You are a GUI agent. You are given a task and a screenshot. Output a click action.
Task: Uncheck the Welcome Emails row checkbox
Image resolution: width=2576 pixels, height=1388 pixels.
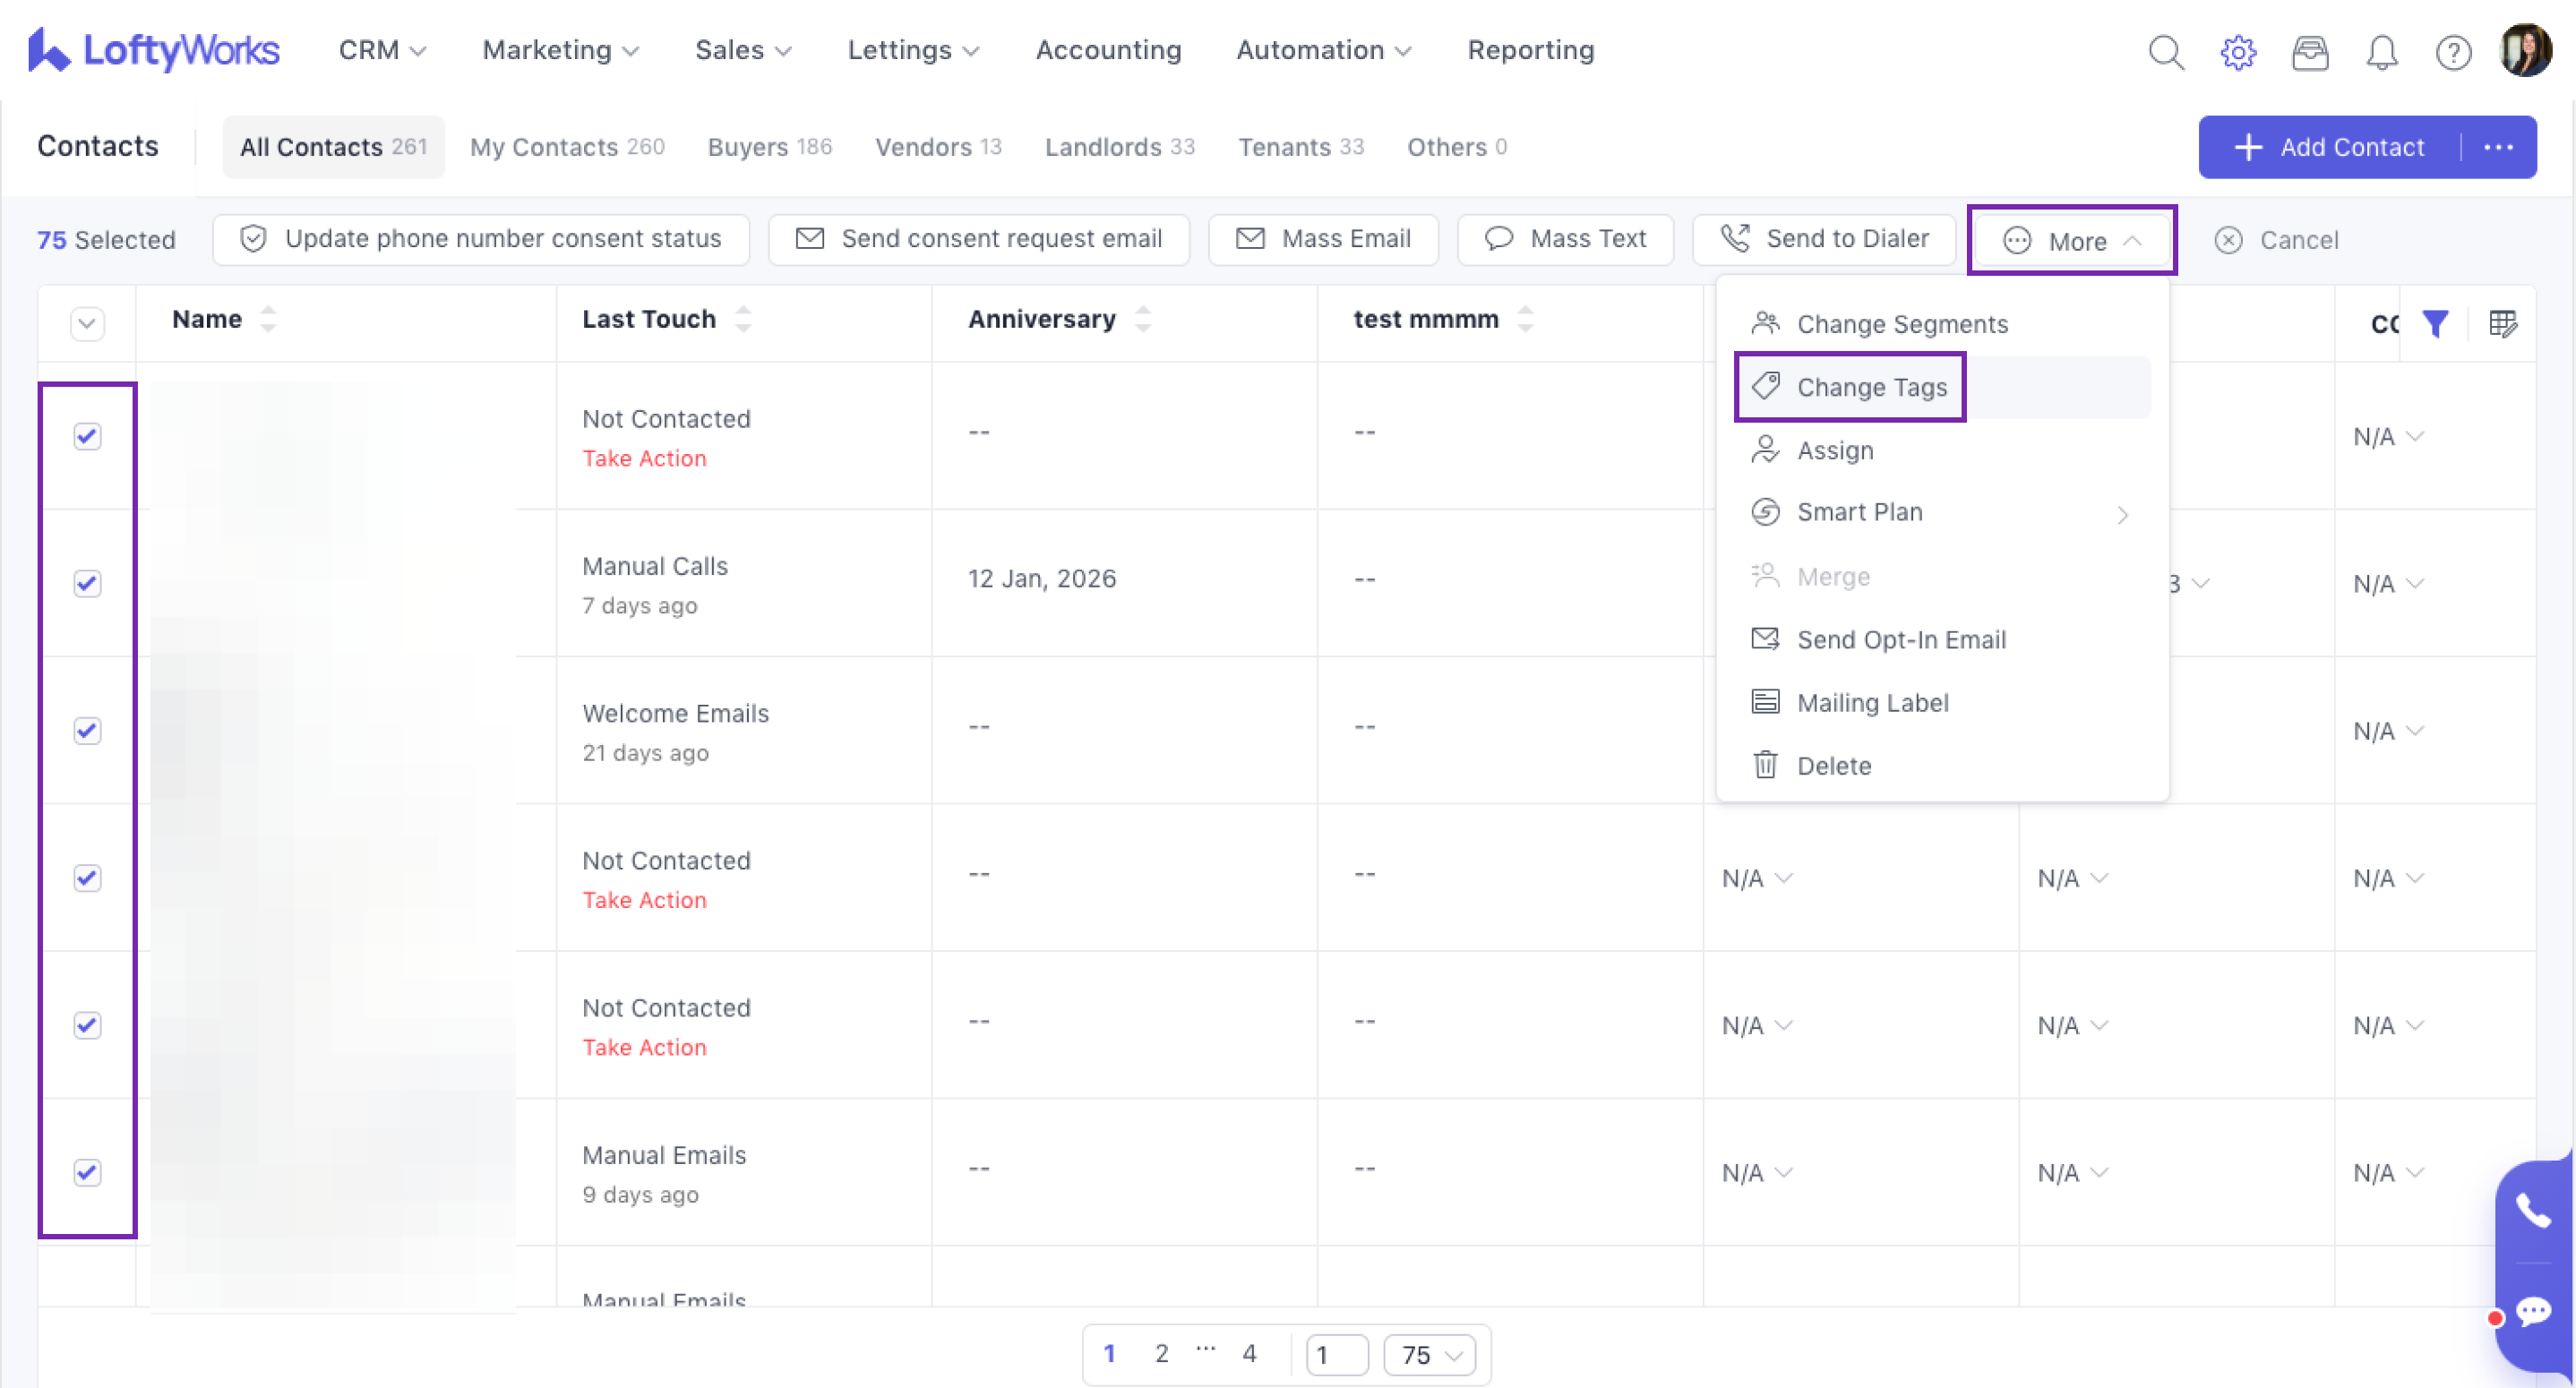pyautogui.click(x=87, y=730)
